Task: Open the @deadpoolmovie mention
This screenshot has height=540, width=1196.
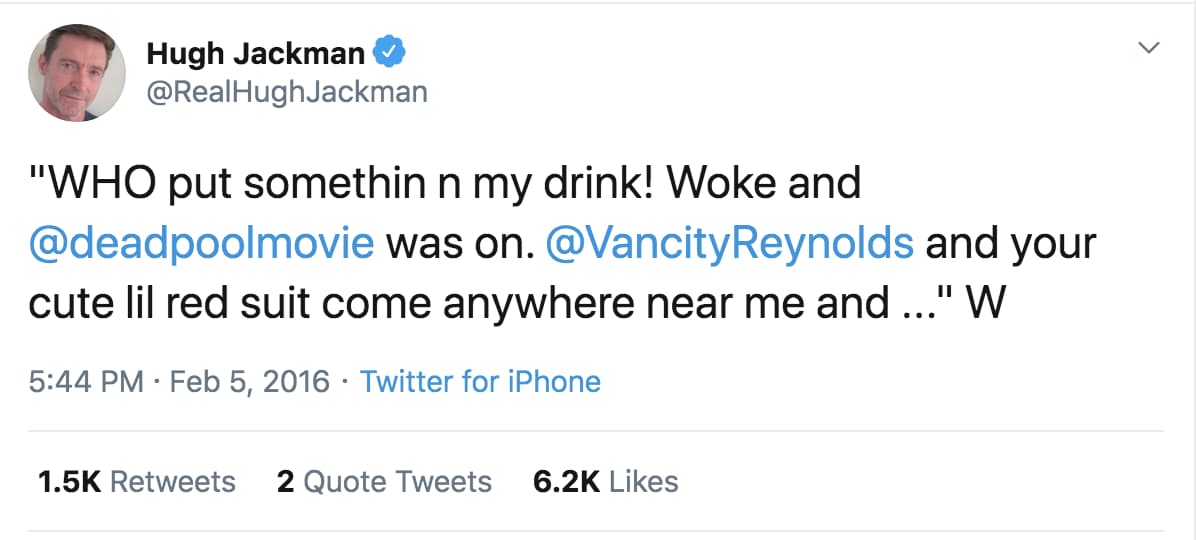Action: (202, 243)
